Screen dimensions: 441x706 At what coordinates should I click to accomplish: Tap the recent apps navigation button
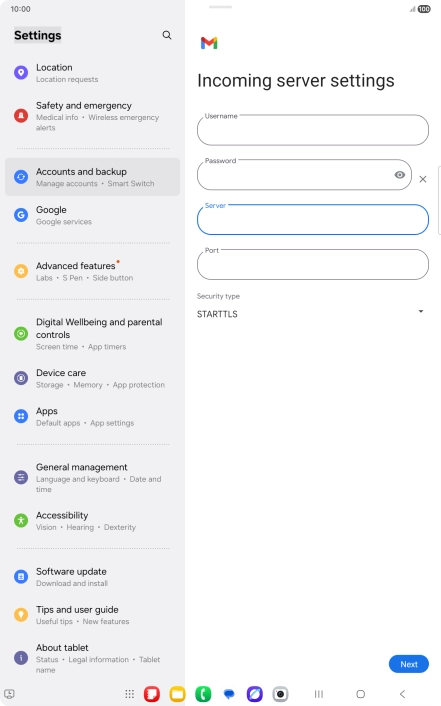pos(319,694)
